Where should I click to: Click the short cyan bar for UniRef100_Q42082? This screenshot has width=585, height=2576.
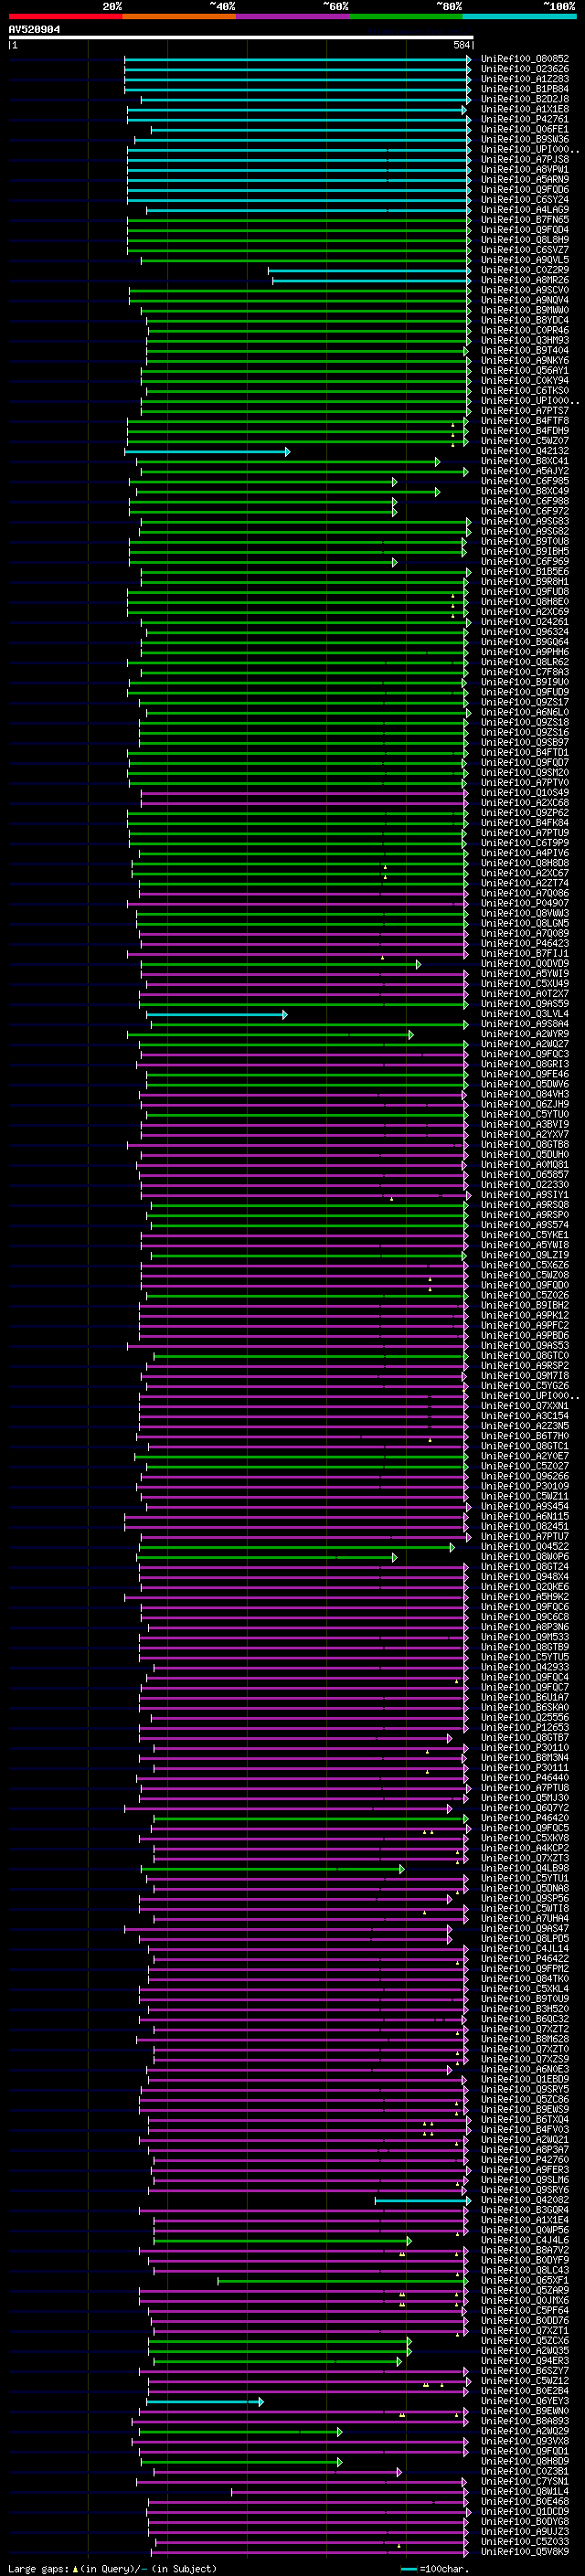(x=422, y=2199)
